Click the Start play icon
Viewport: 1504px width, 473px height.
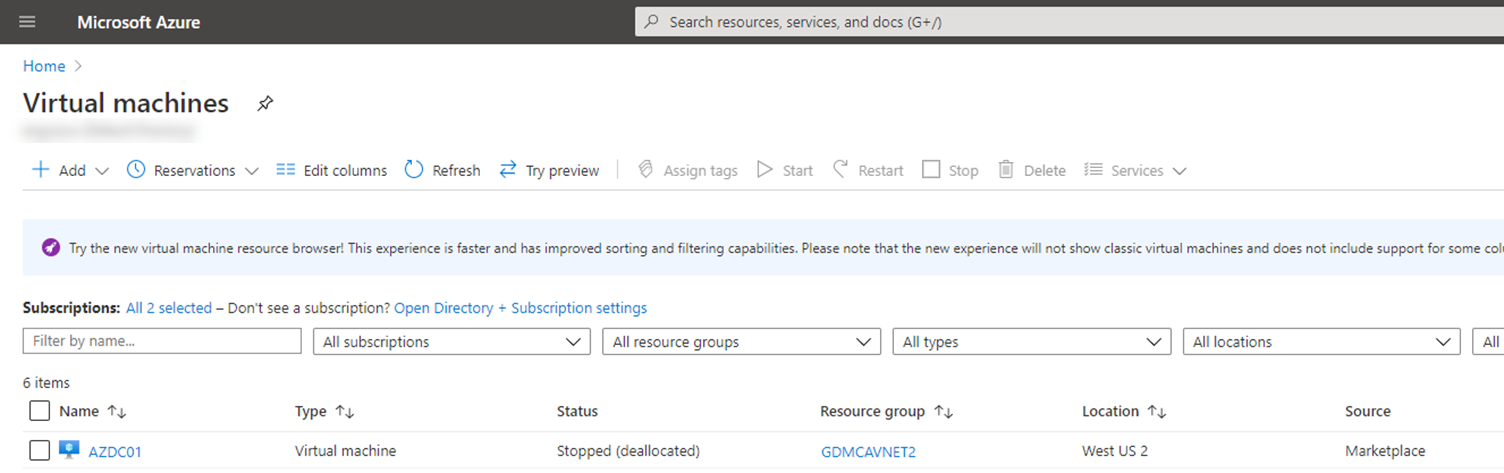pos(765,170)
